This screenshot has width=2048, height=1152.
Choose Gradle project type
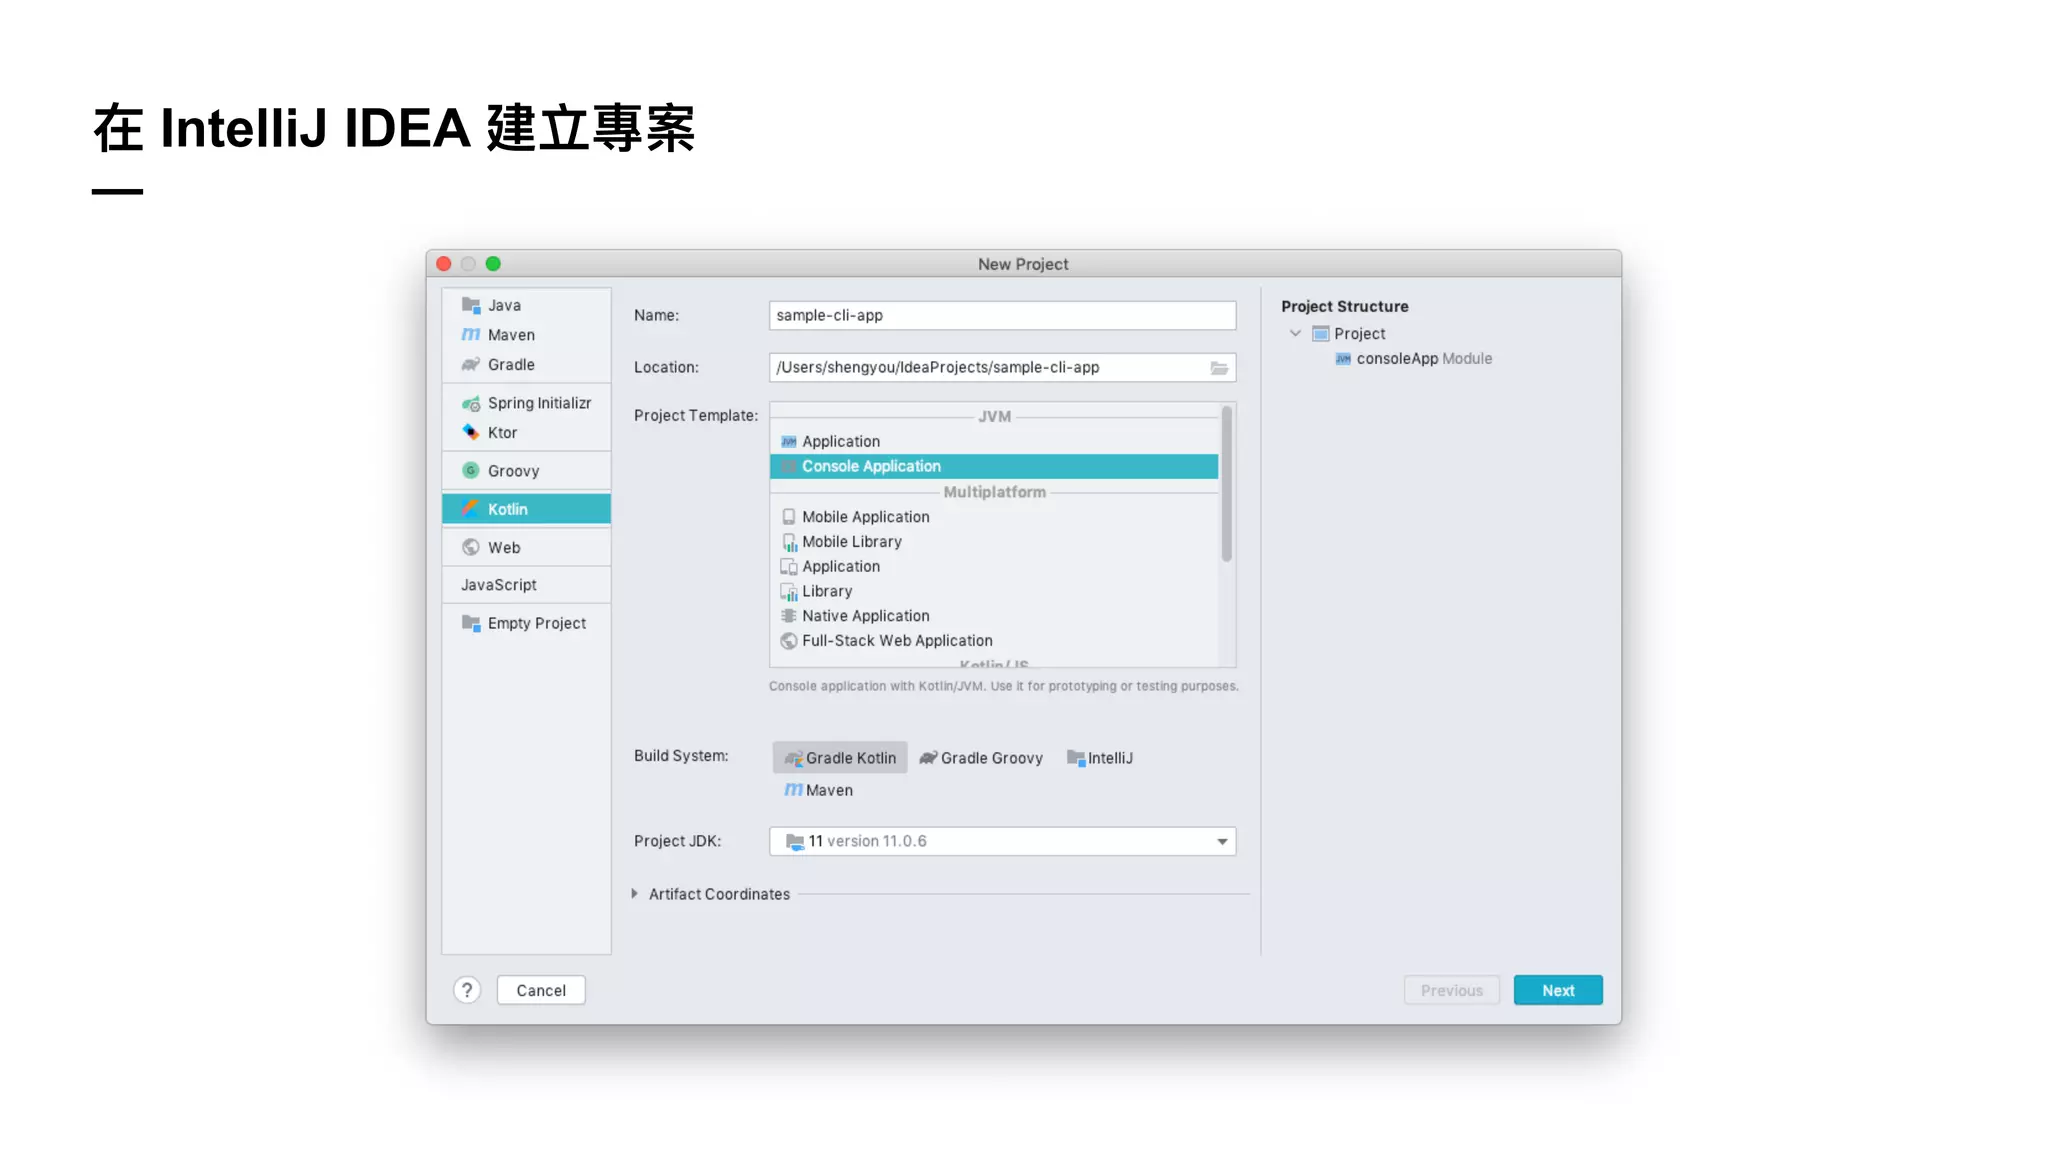(x=526, y=365)
